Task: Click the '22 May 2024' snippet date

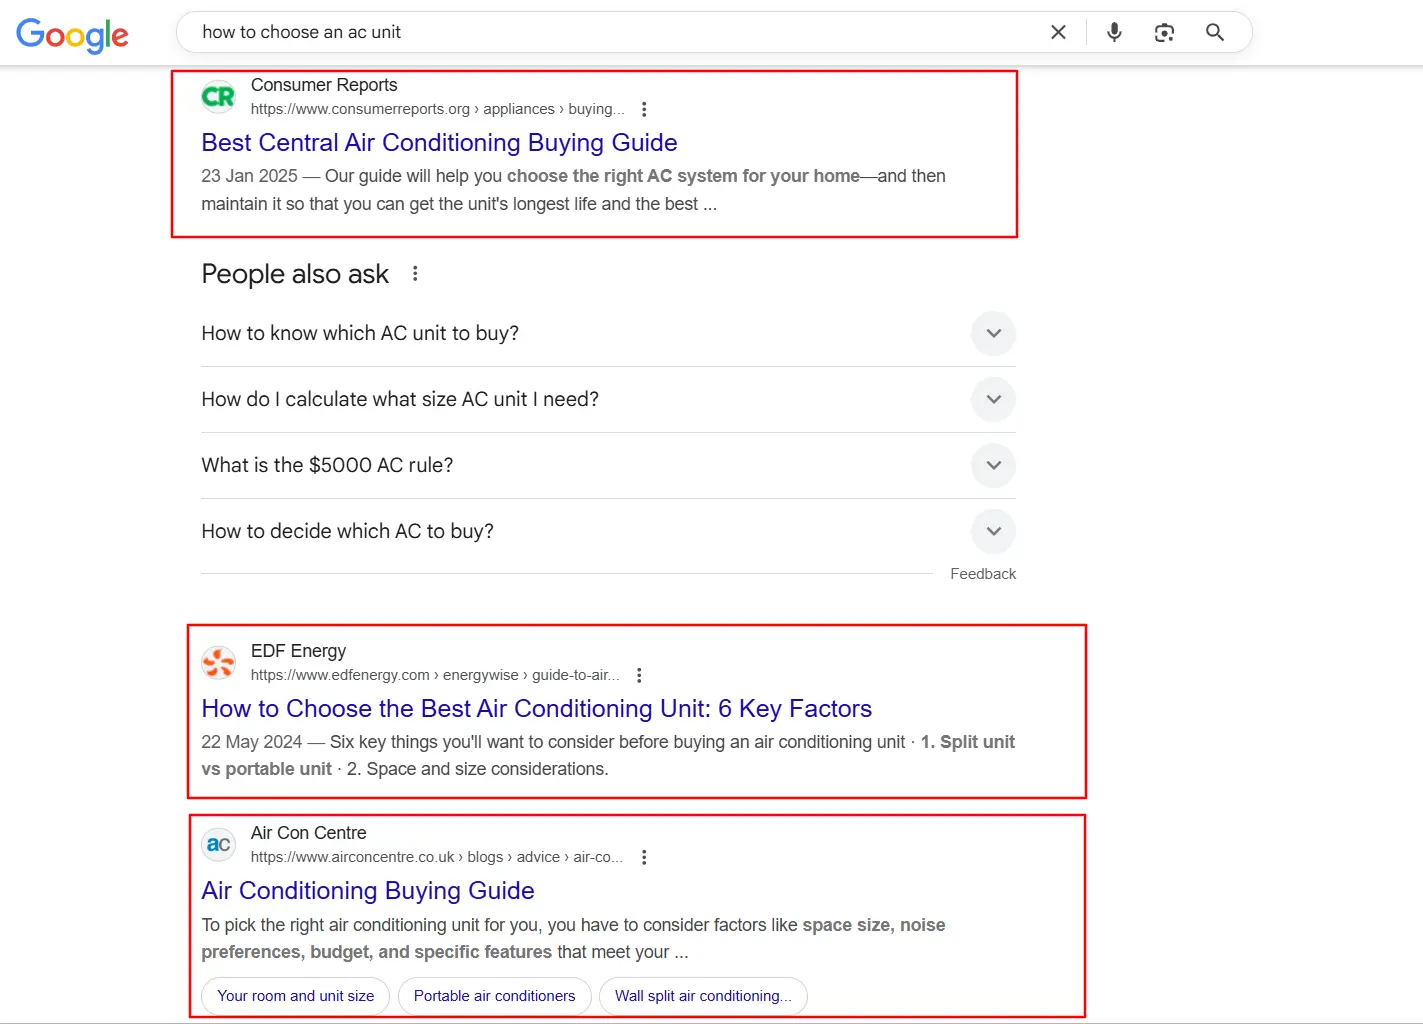Action: pos(251,742)
